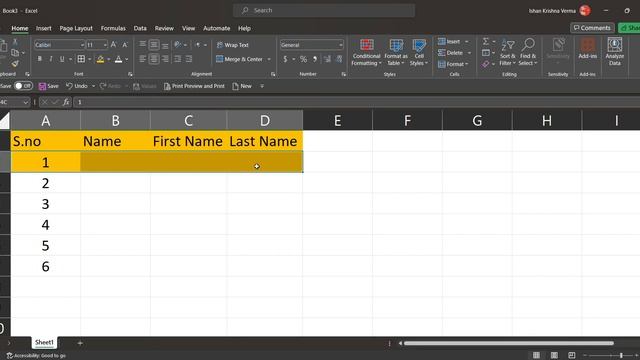Align text to the right
The image size is (640, 360).
tap(165, 59)
